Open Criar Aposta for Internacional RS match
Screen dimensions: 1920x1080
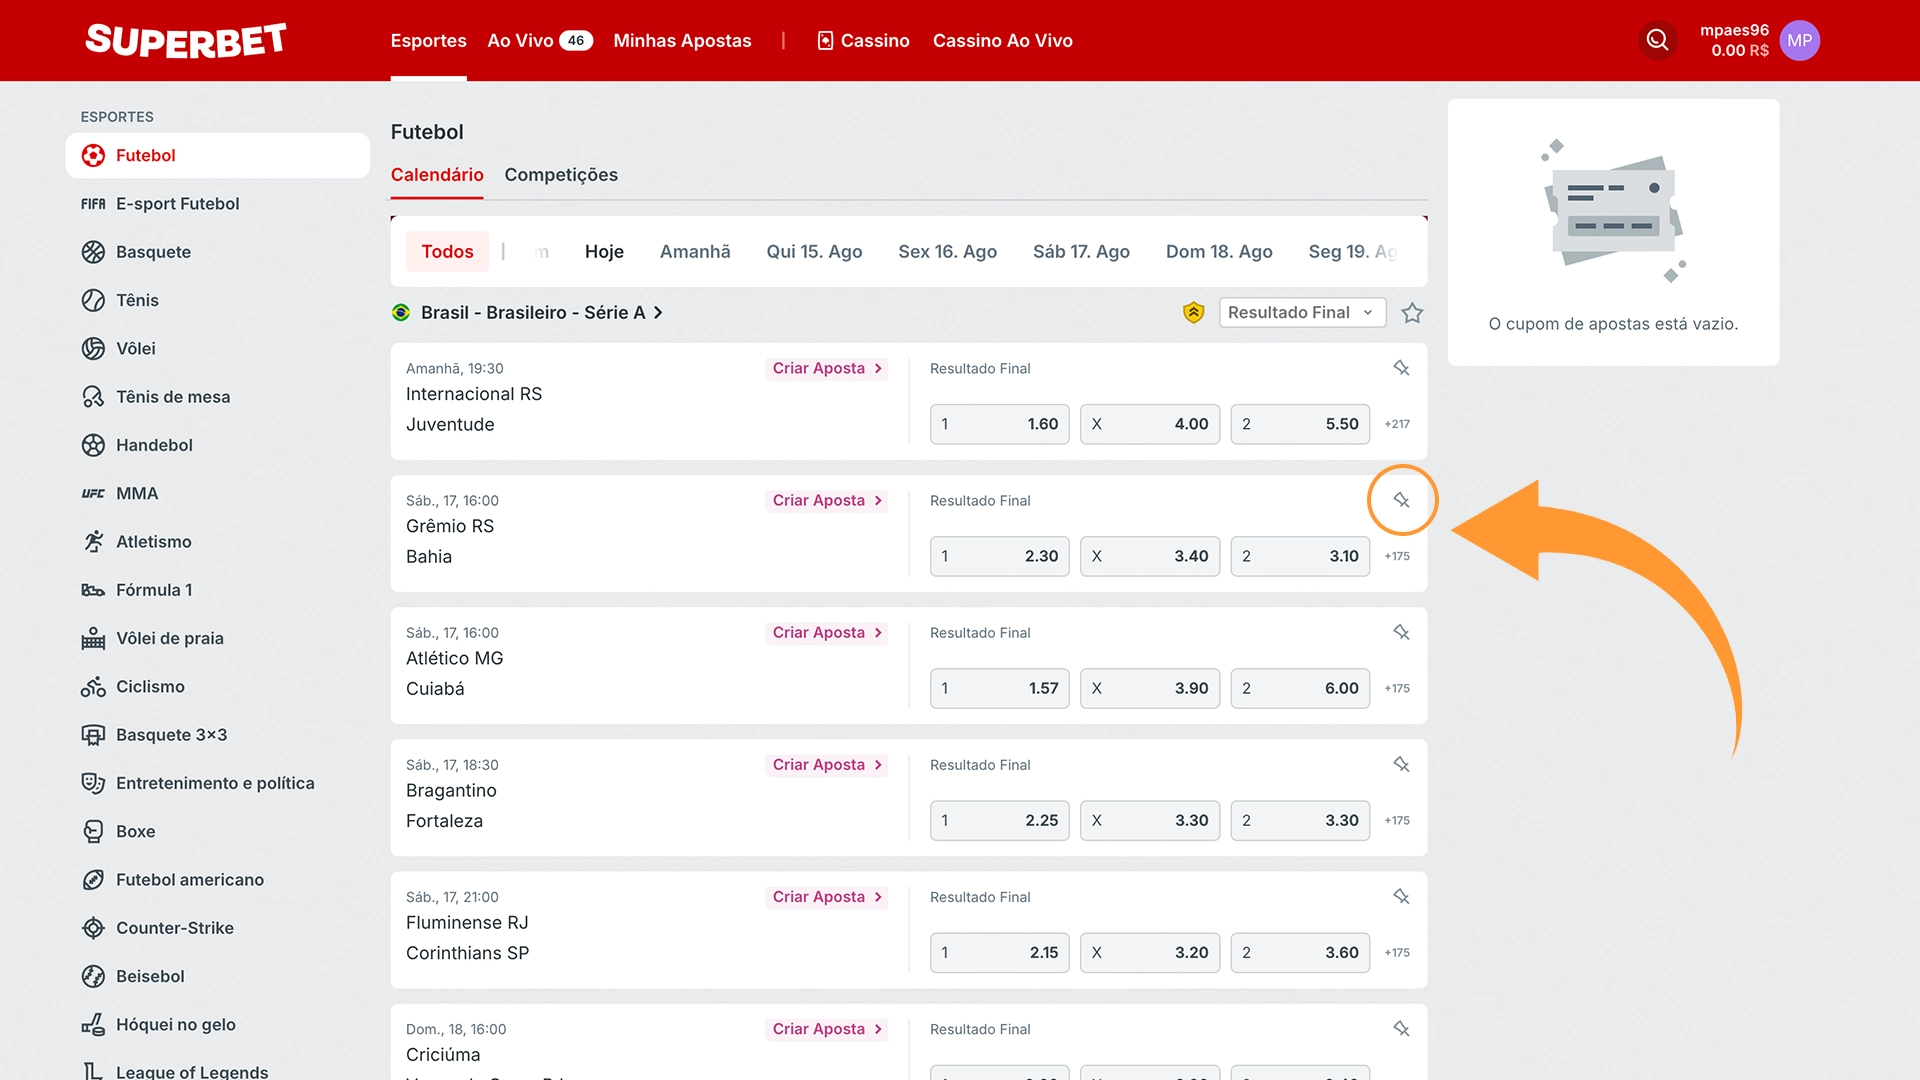click(x=827, y=368)
